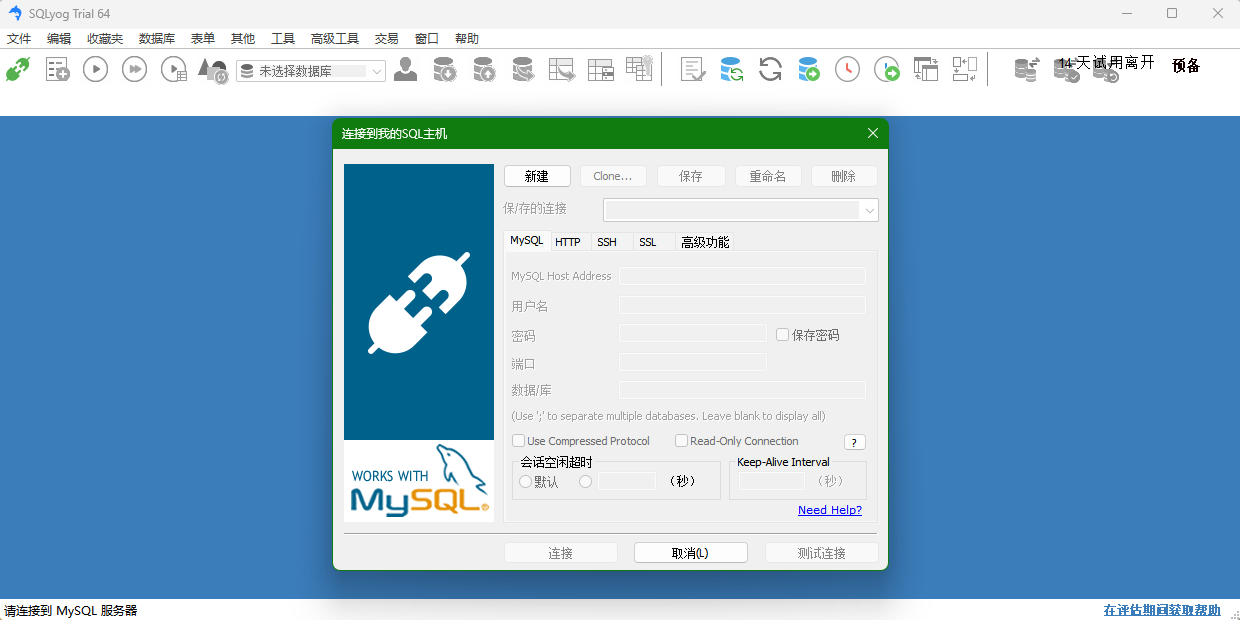Click the gray refresh arrows icon

pyautogui.click(x=770, y=69)
